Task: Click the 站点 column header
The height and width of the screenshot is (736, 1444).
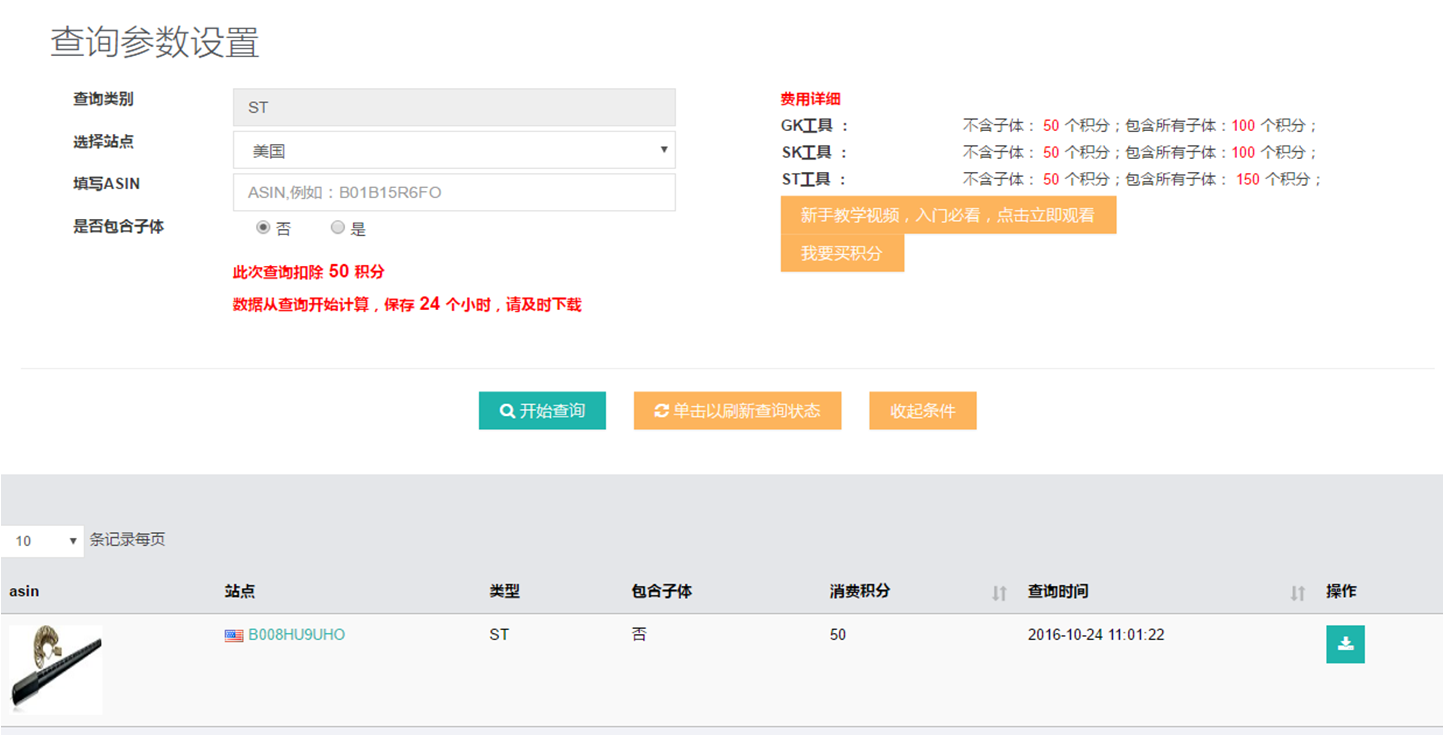Action: coord(240,591)
